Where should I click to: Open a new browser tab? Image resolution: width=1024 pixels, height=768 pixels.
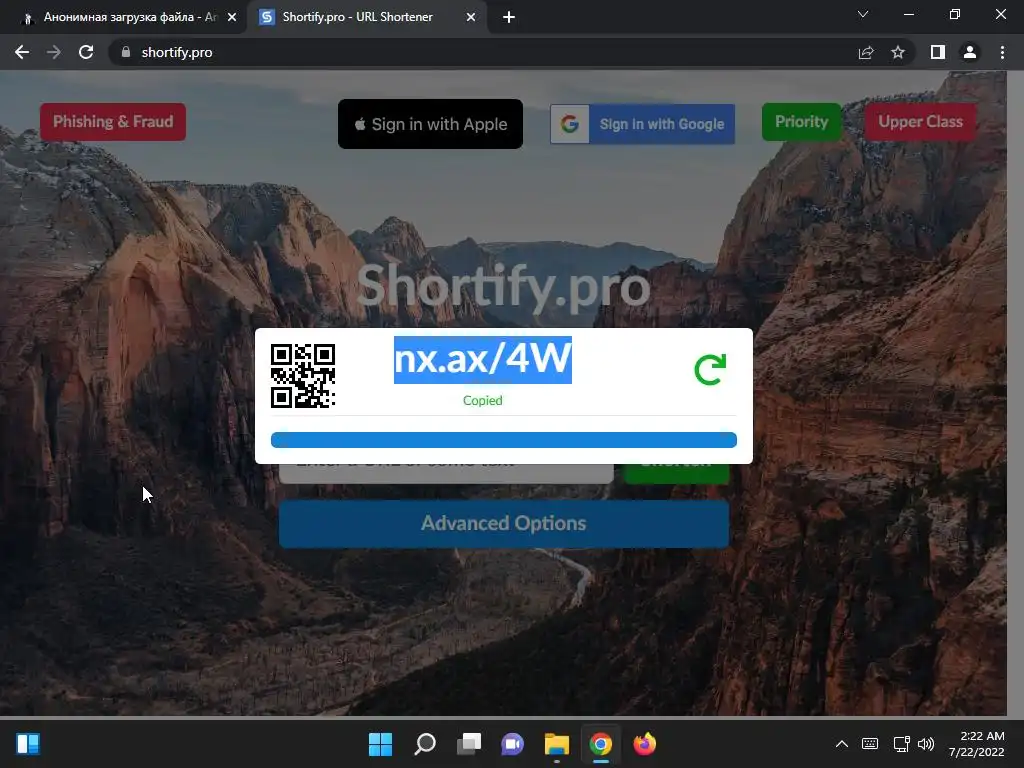click(509, 17)
